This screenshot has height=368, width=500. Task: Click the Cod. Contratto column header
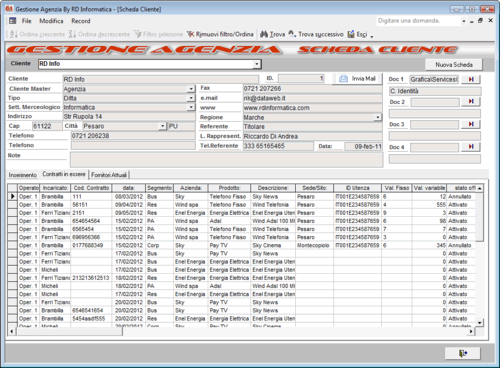point(91,188)
